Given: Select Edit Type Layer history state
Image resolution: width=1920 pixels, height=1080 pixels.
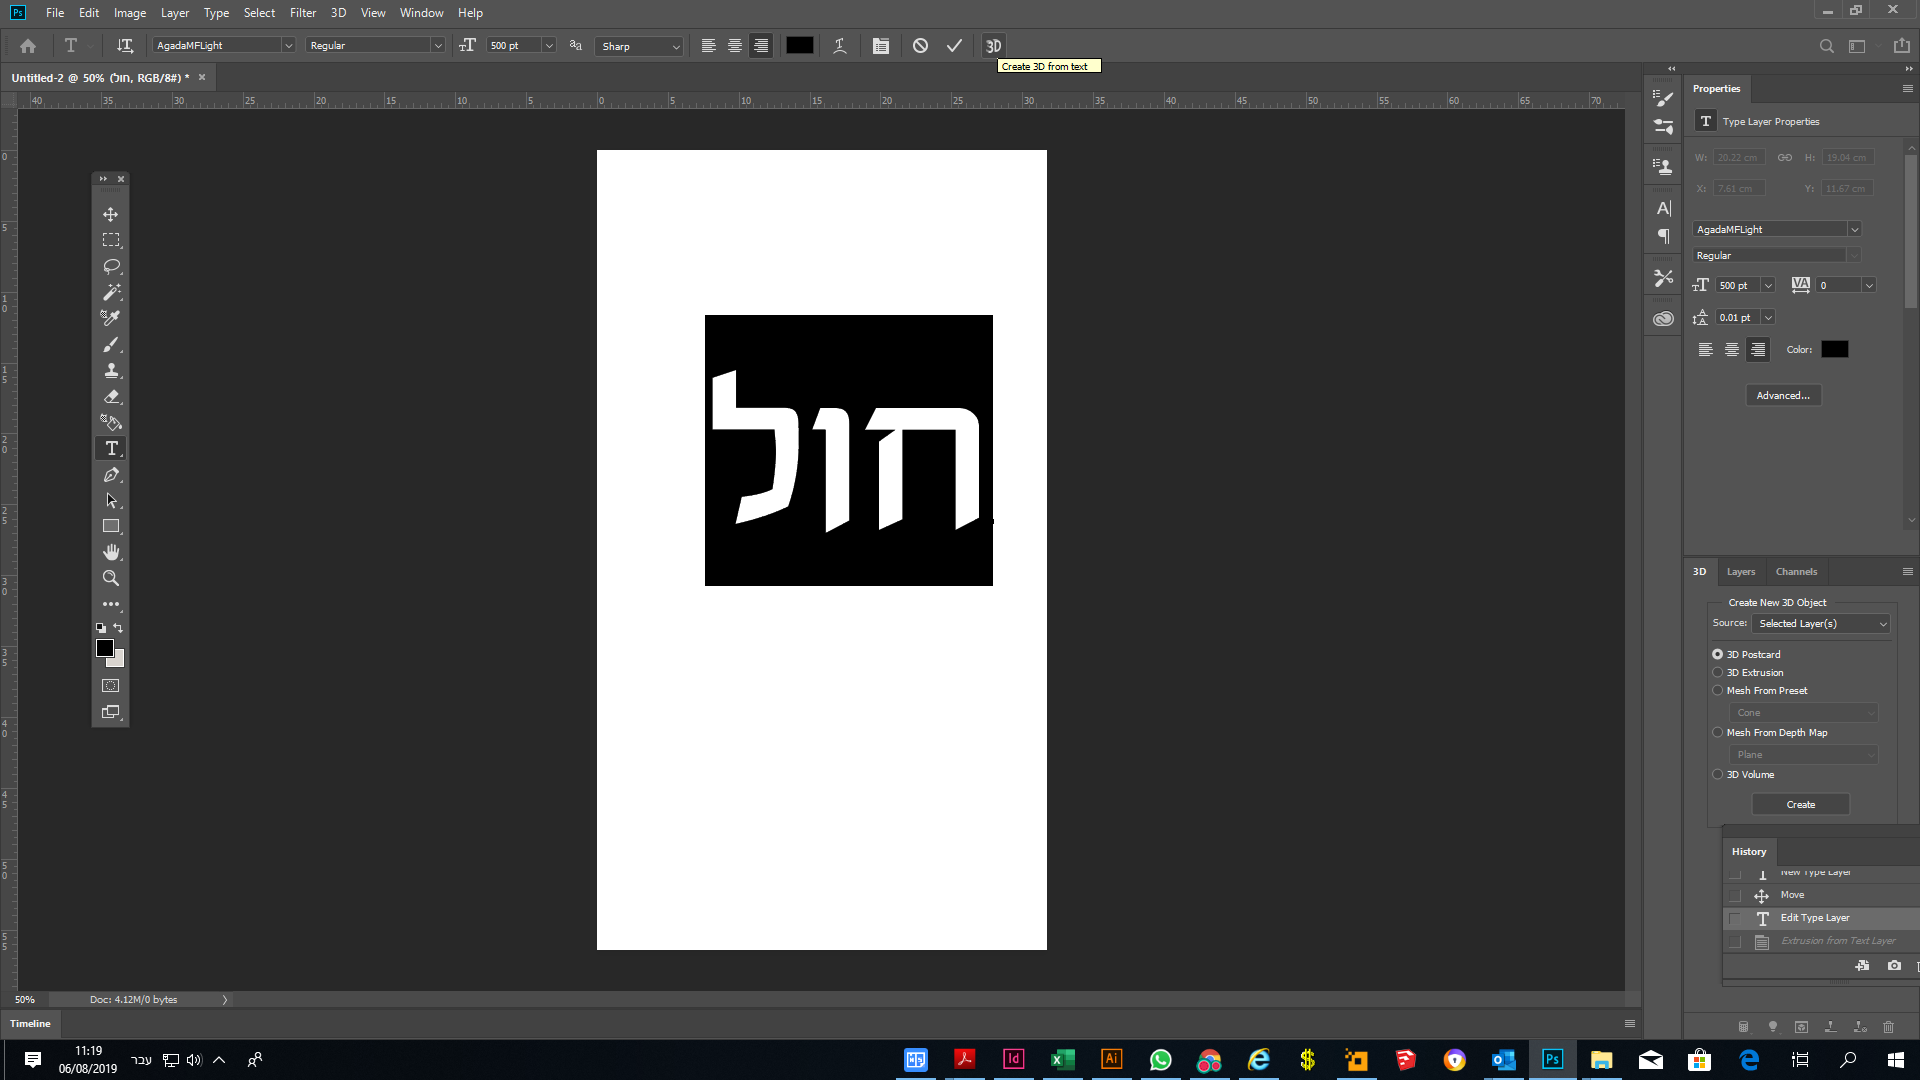Looking at the screenshot, I should [1815, 917].
